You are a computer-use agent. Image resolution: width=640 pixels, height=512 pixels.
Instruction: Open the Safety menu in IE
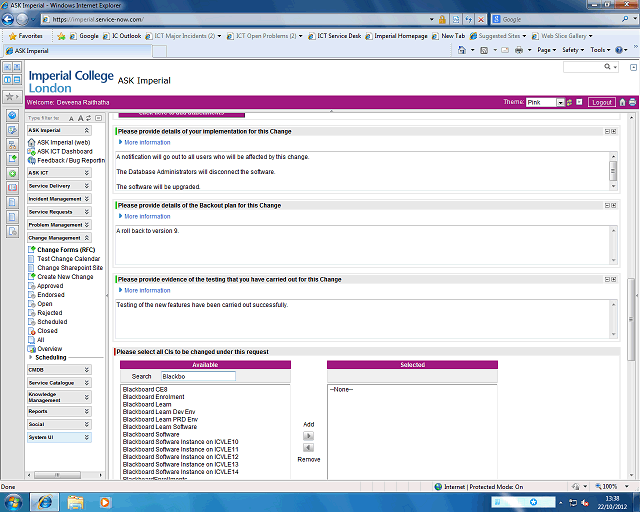coord(572,49)
